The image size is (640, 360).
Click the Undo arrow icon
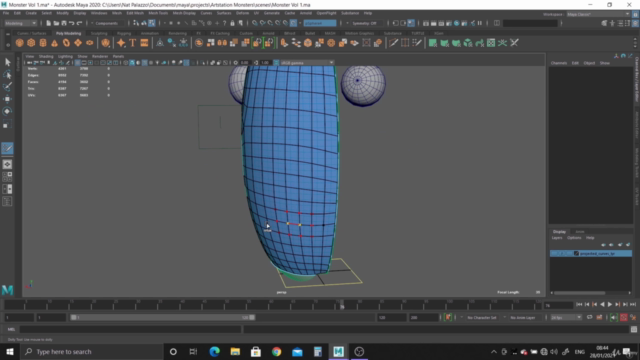[71, 23]
